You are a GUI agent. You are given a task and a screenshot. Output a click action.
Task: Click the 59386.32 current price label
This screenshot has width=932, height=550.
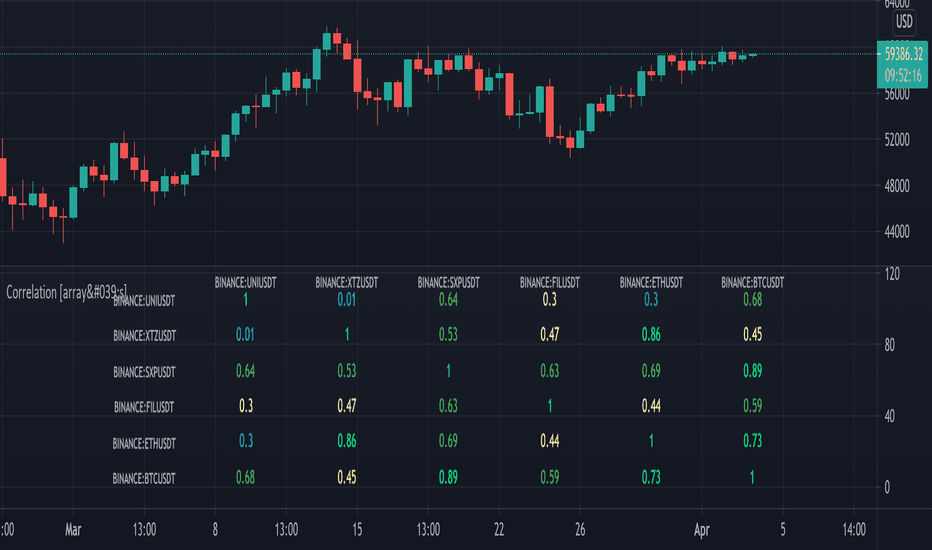(903, 54)
